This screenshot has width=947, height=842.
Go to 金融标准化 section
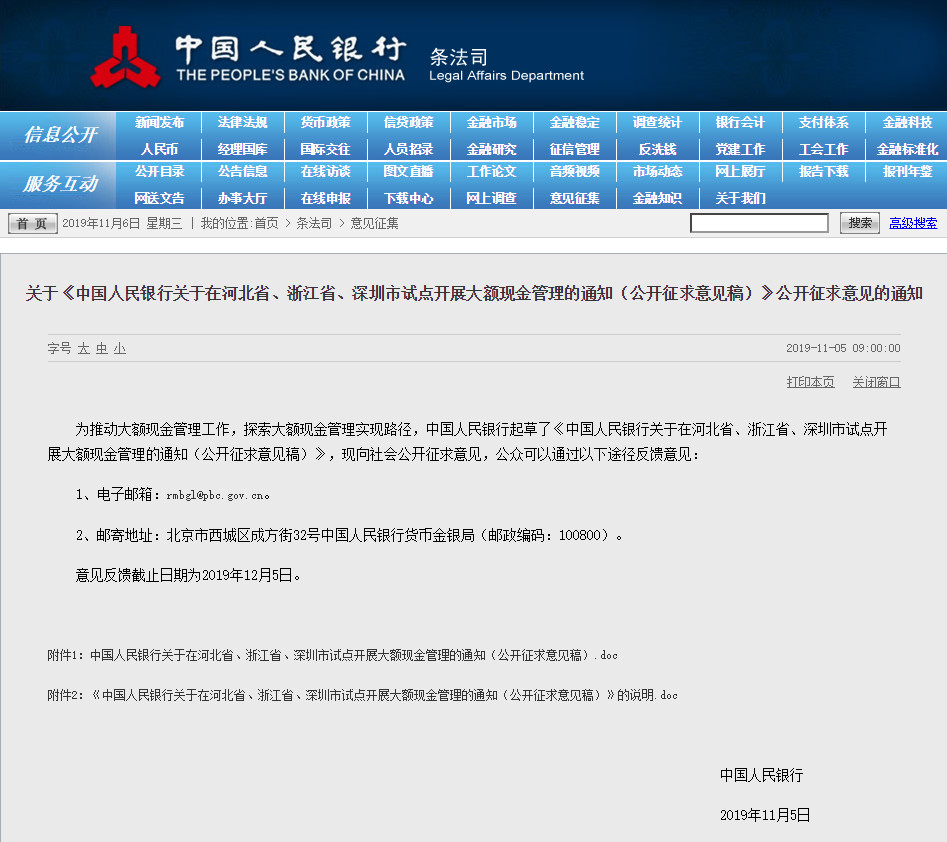[907, 149]
